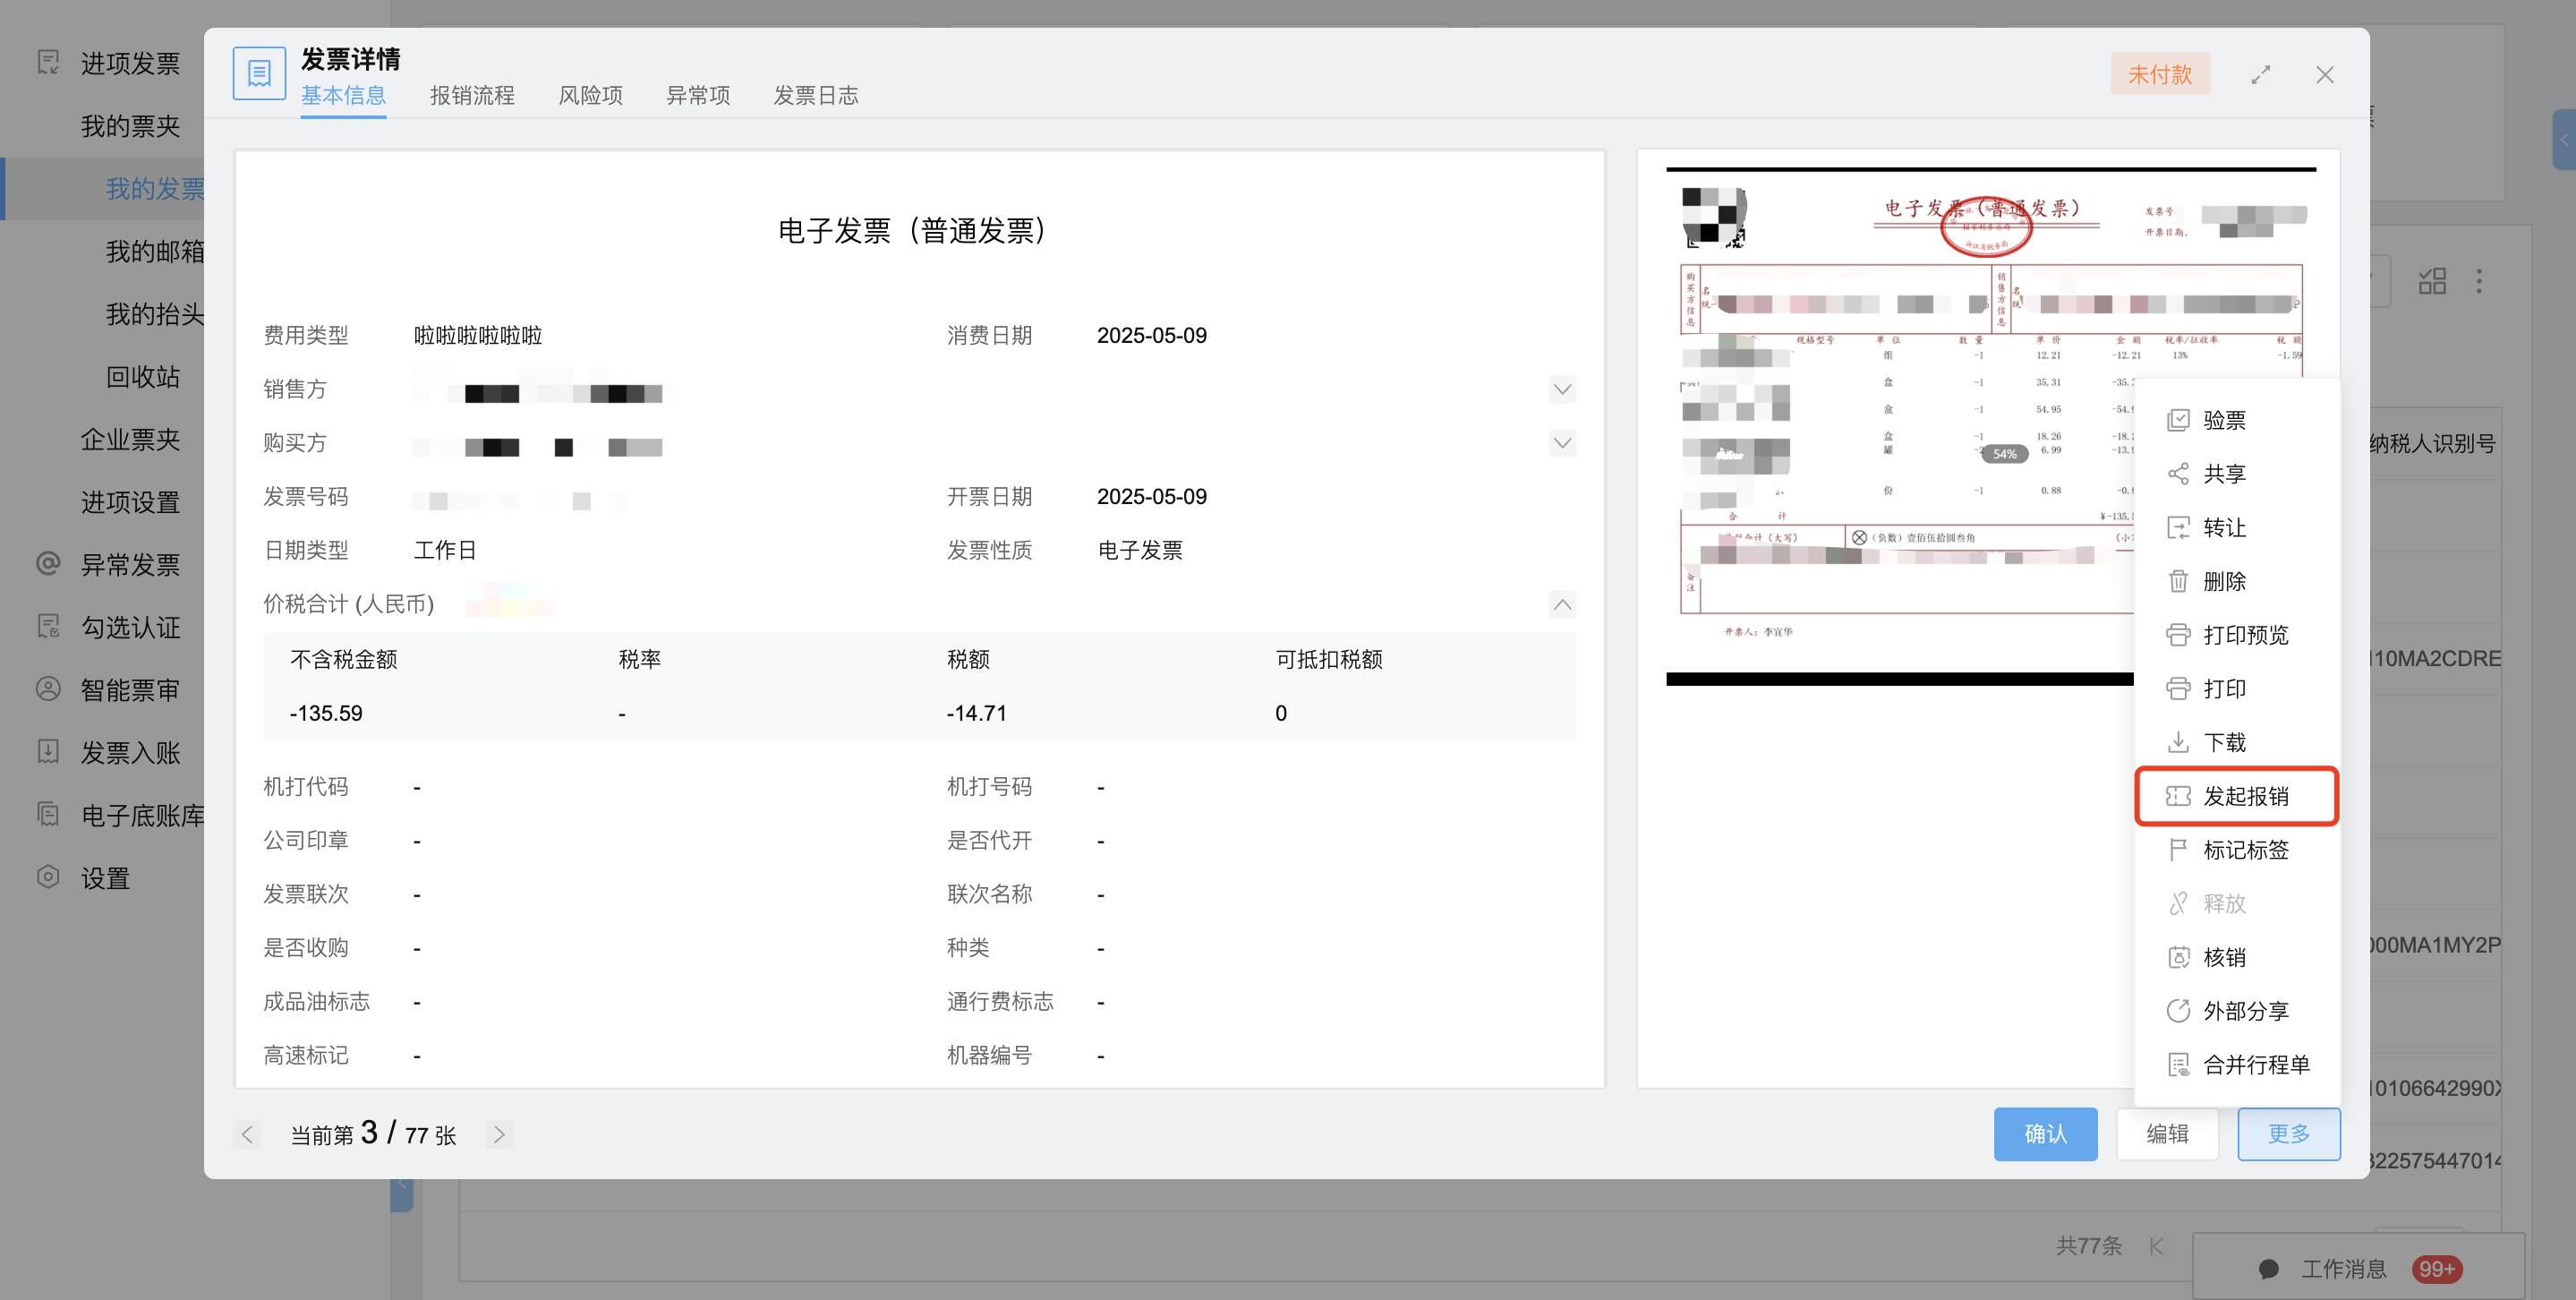Click the 异常发票 at-sign icon
The width and height of the screenshot is (2576, 1300).
(x=48, y=564)
